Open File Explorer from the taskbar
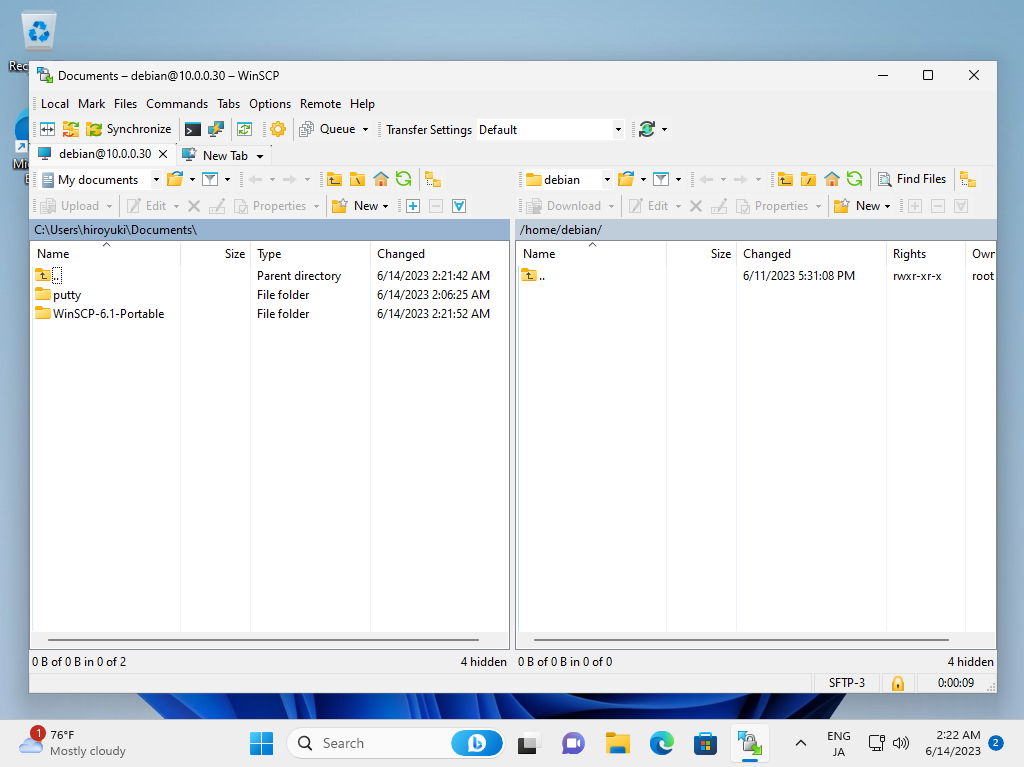 (x=617, y=743)
